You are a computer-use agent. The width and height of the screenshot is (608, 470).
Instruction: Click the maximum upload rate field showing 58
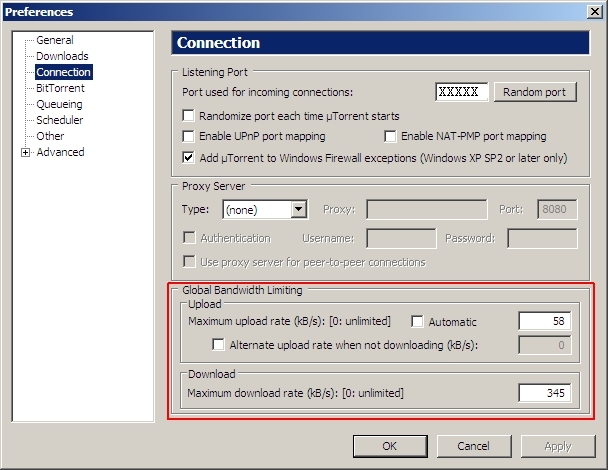point(544,321)
